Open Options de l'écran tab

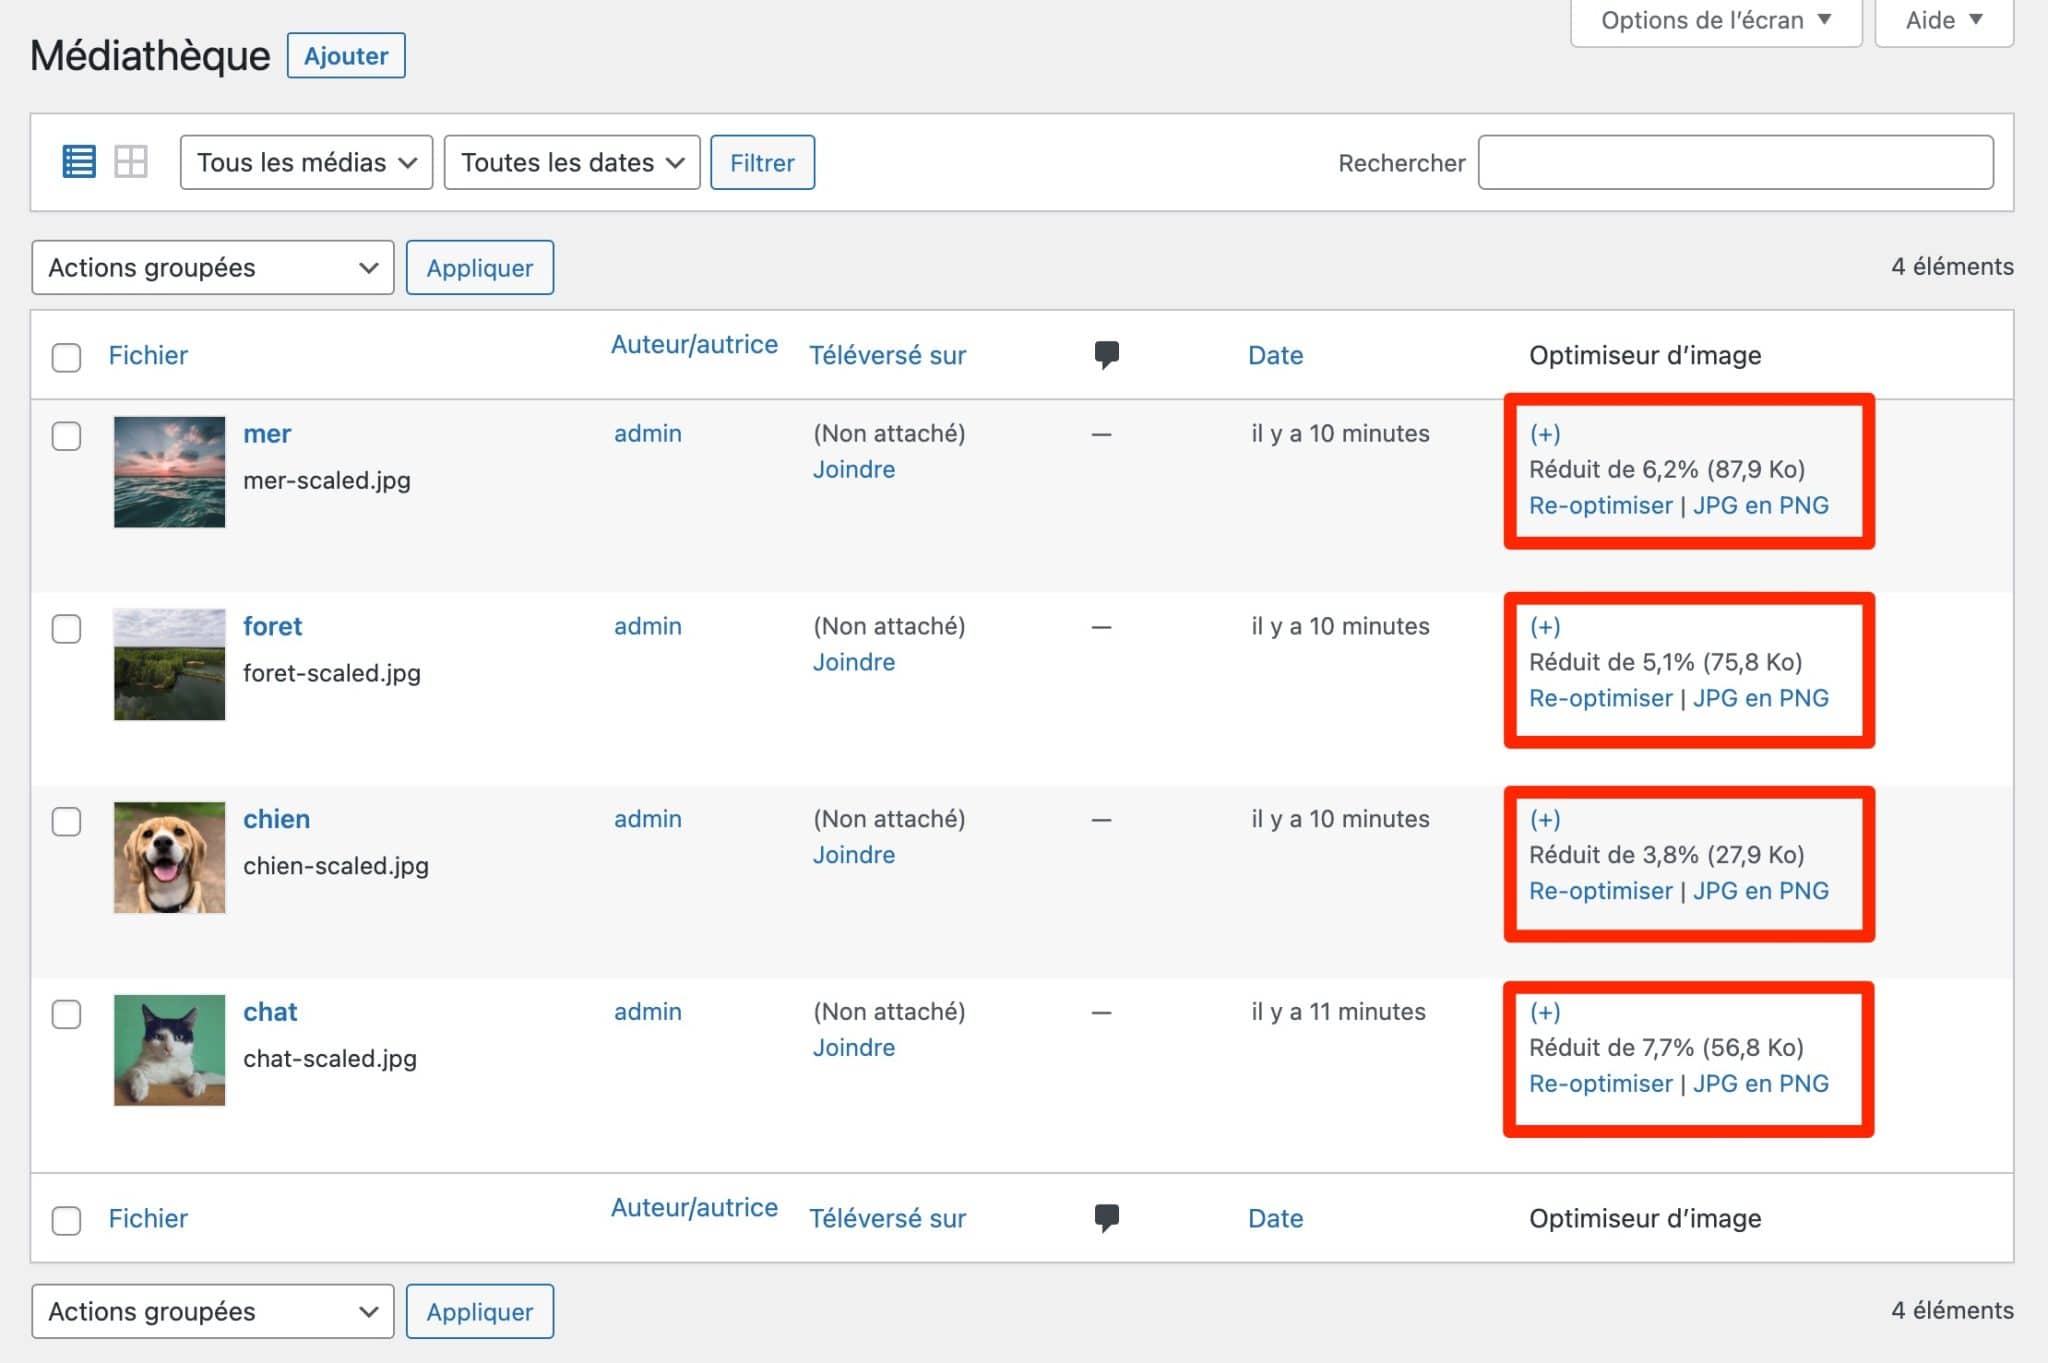pos(1715,20)
